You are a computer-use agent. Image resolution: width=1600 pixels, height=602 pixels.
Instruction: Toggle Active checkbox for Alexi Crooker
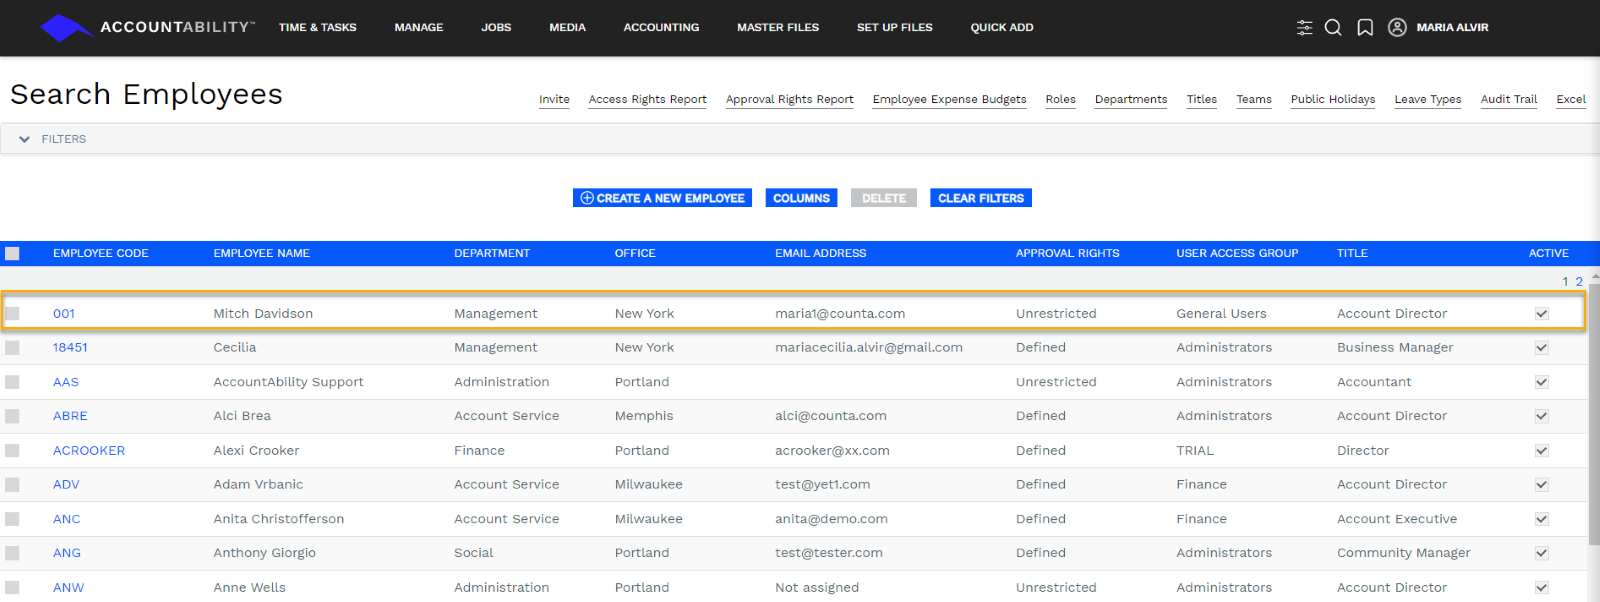pyautogui.click(x=1541, y=451)
